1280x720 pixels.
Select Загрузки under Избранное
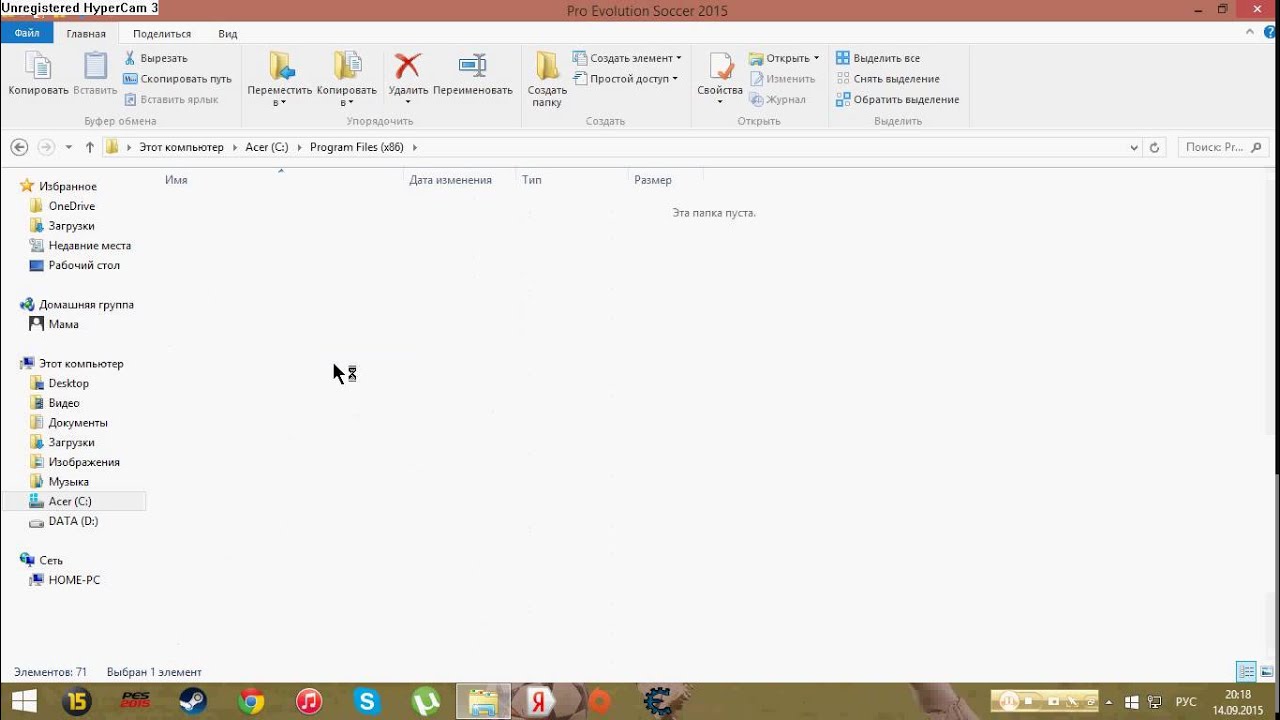tap(72, 226)
